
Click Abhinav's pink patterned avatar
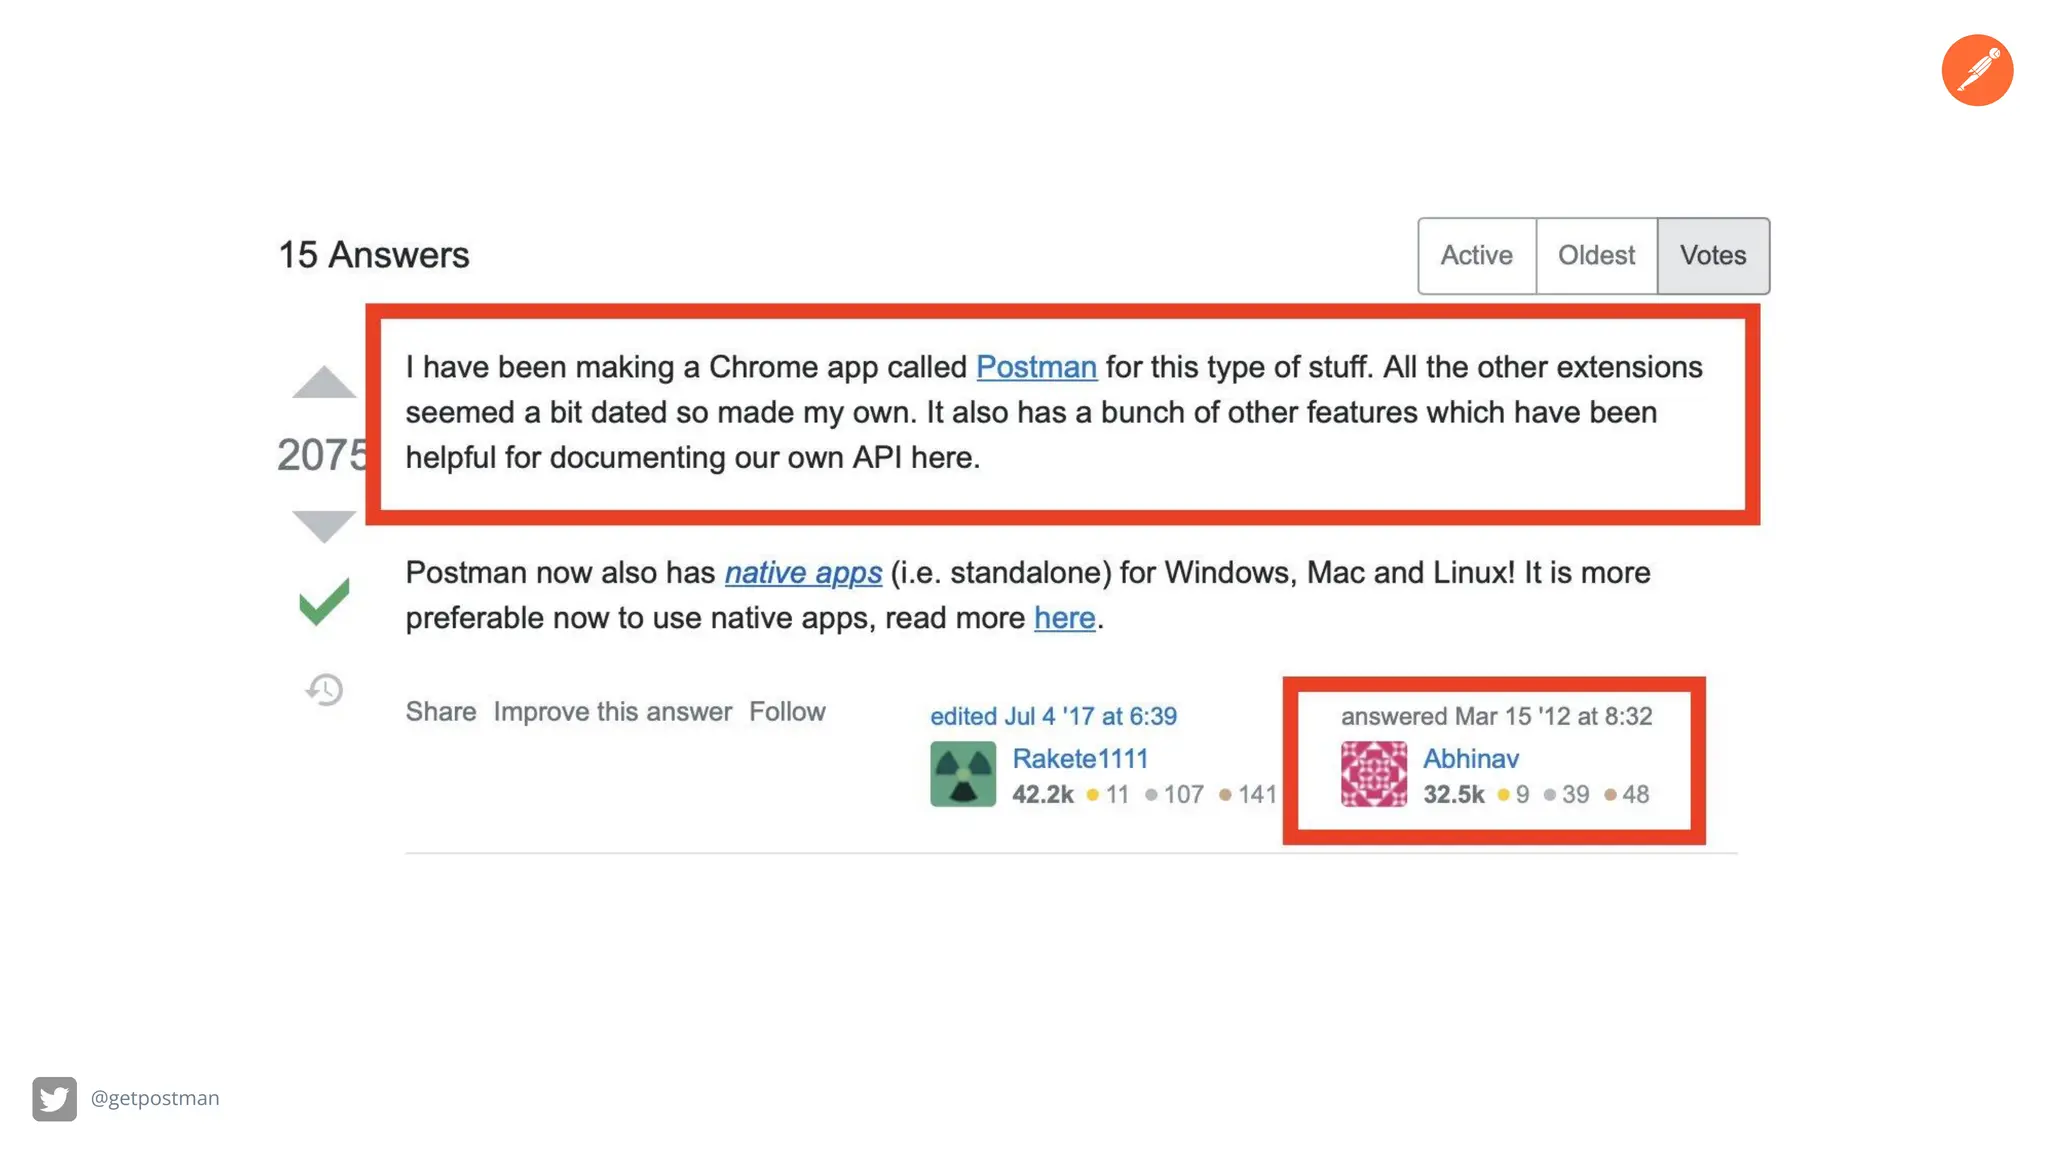[x=1373, y=773]
